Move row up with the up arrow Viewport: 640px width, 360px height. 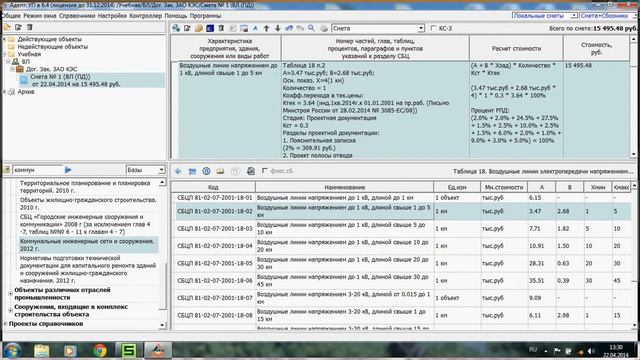(x=267, y=28)
